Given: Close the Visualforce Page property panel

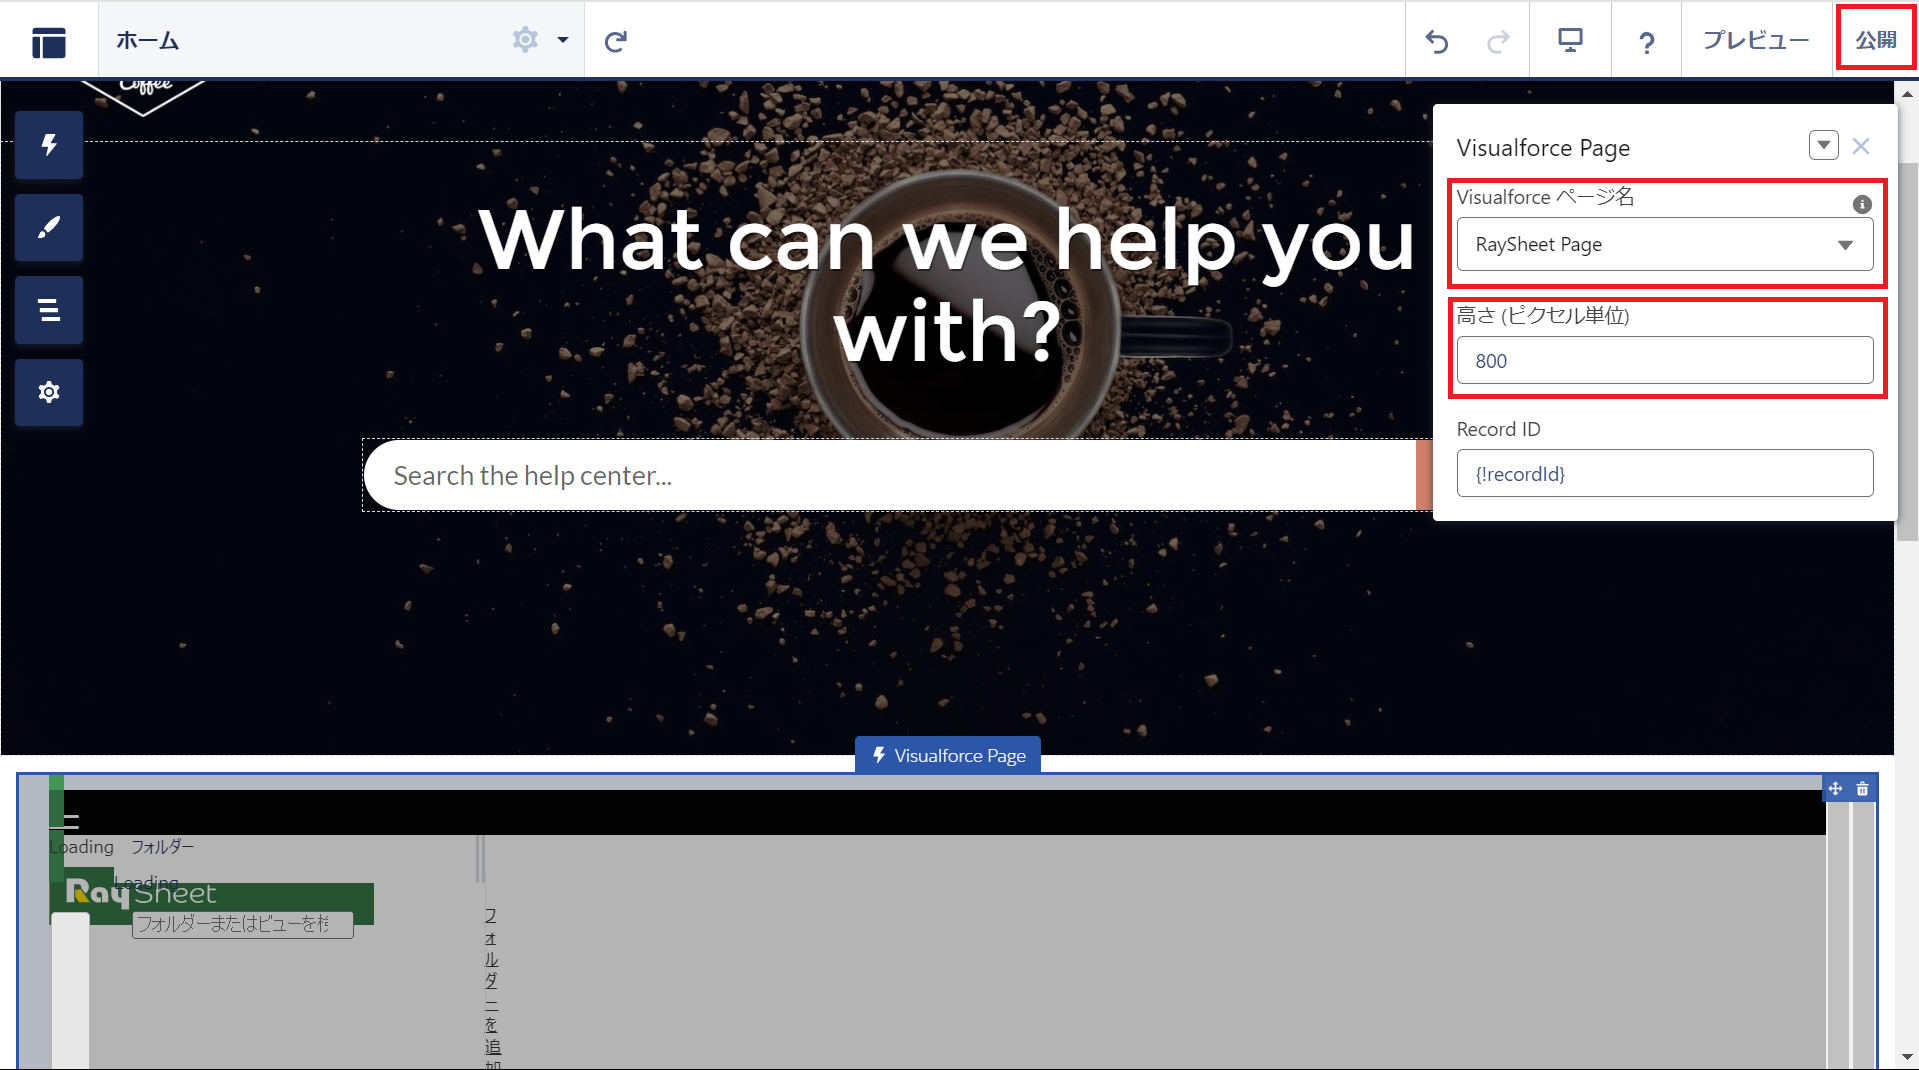Looking at the screenshot, I should pos(1861,146).
